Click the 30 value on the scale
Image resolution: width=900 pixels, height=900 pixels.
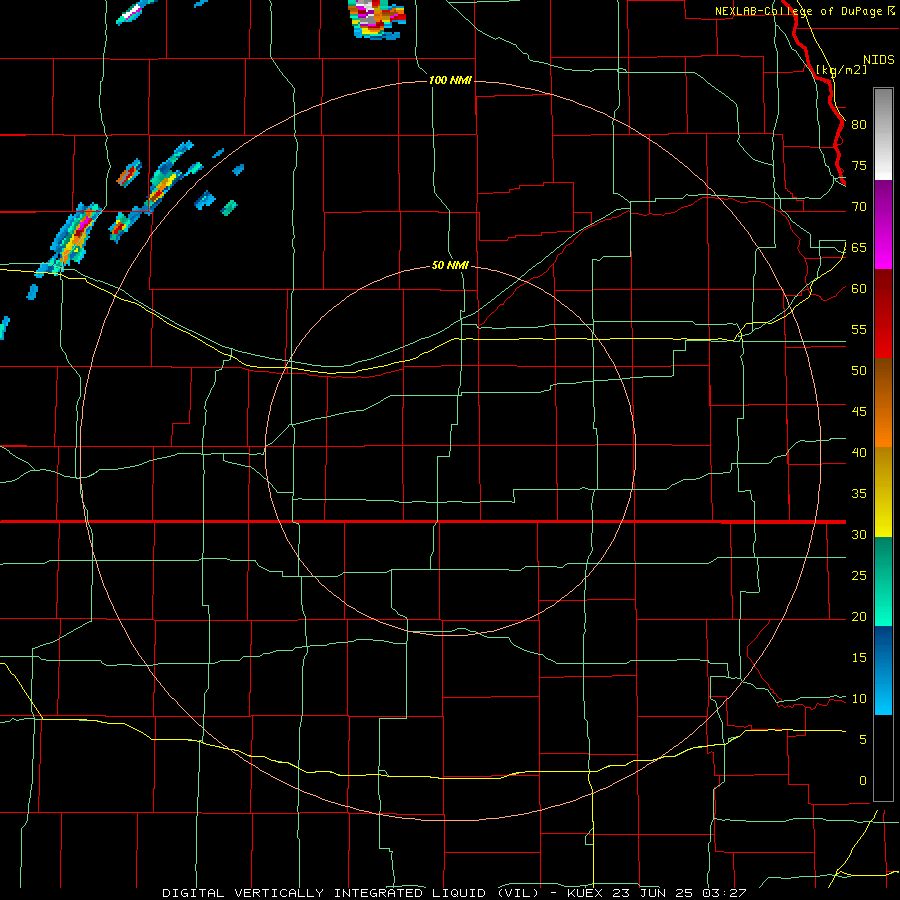859,534
